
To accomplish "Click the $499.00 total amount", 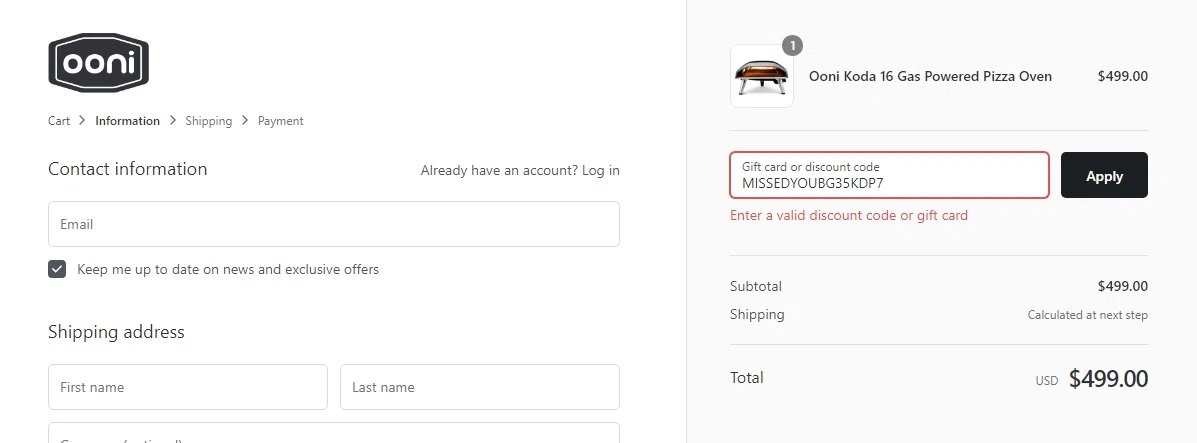I will coord(1108,379).
